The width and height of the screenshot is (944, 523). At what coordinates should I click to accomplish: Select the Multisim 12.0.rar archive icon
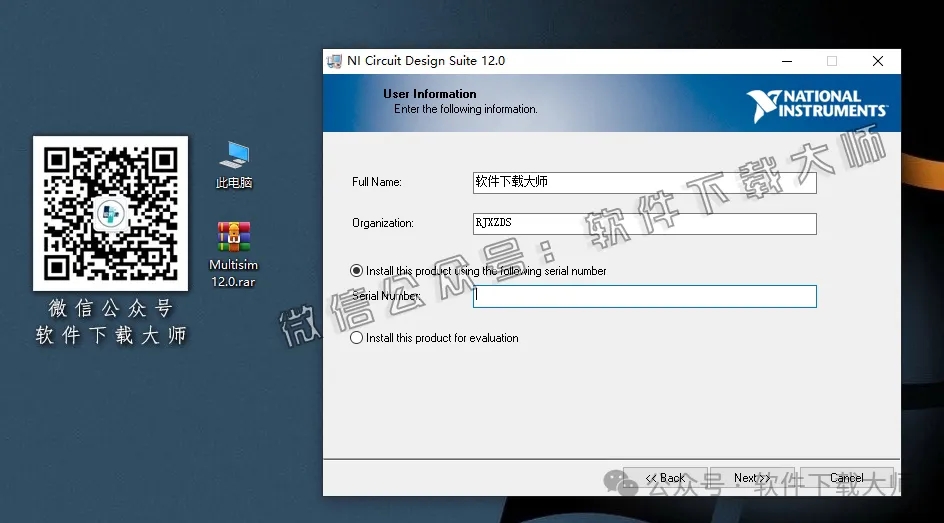pos(234,237)
